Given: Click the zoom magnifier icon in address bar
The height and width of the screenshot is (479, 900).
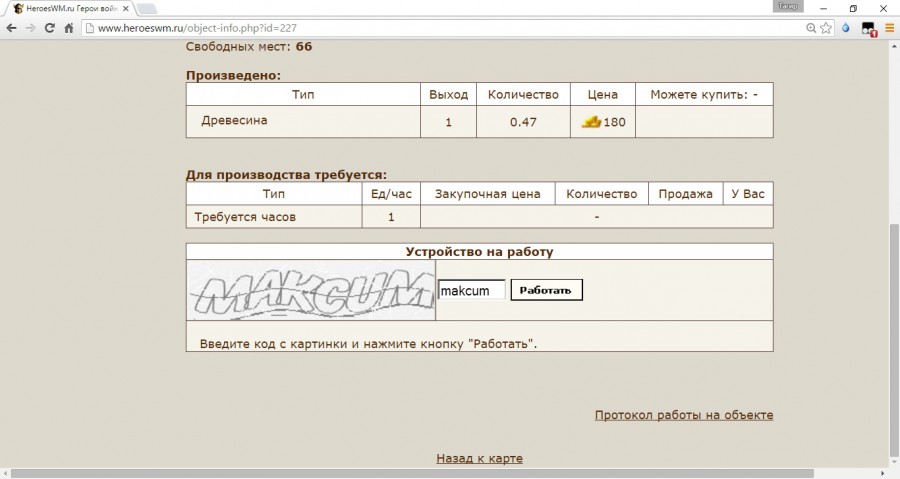Looking at the screenshot, I should pyautogui.click(x=810, y=28).
